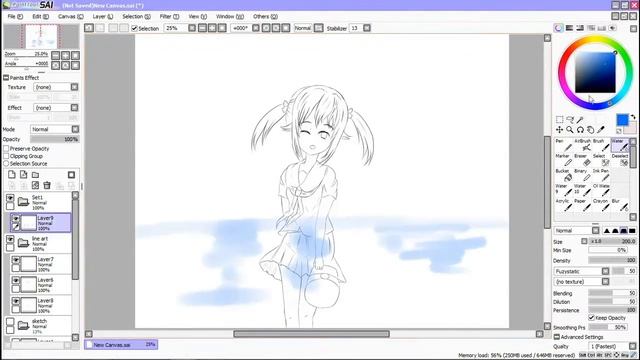The image size is (640, 360).
Task: Enable Selection Source
Action: 6,163
